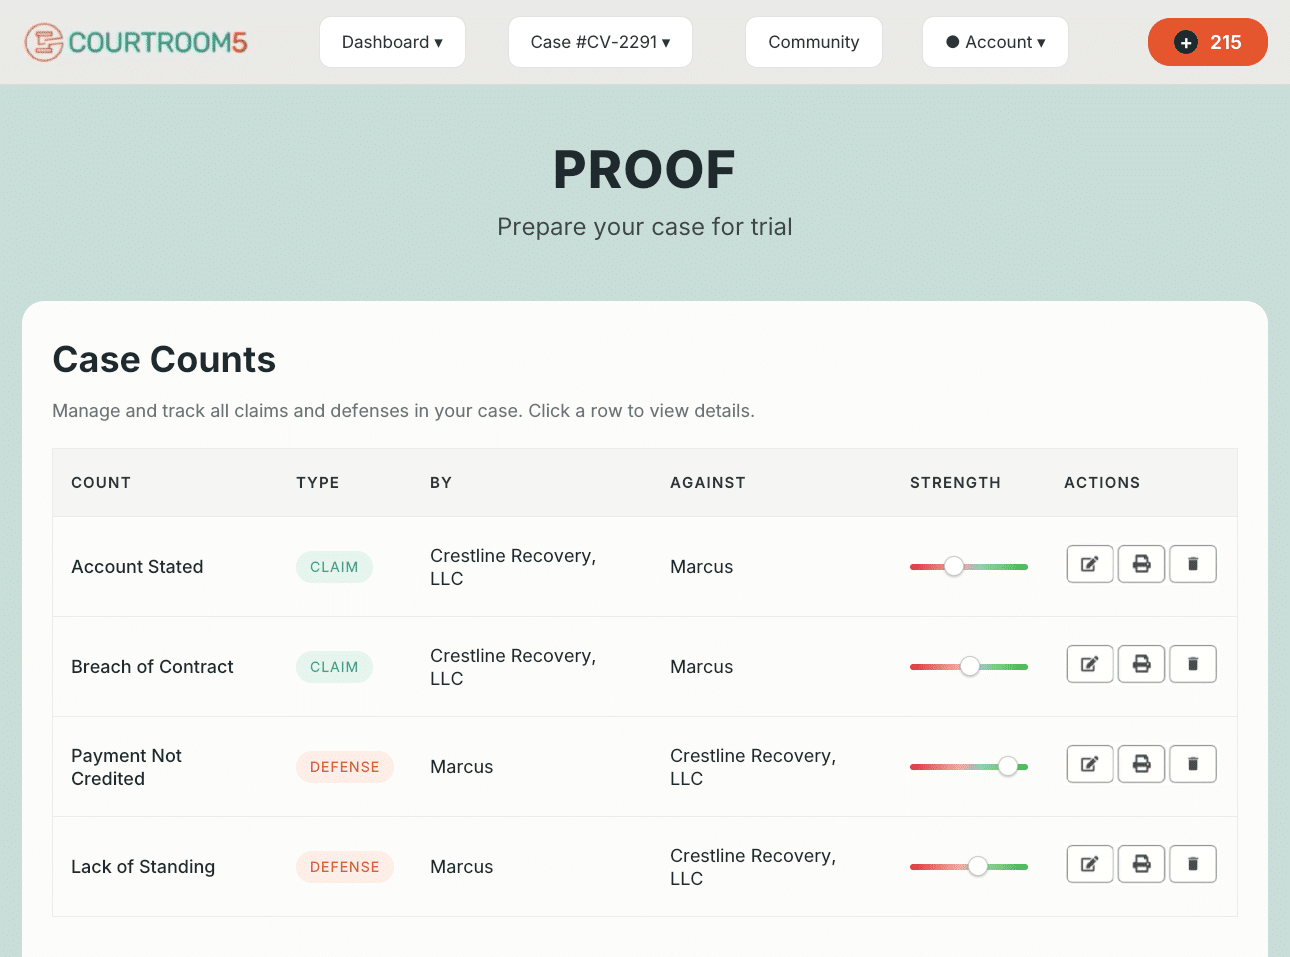Click the CLAIM badge for Account Stated
The width and height of the screenshot is (1290, 957).
334,567
